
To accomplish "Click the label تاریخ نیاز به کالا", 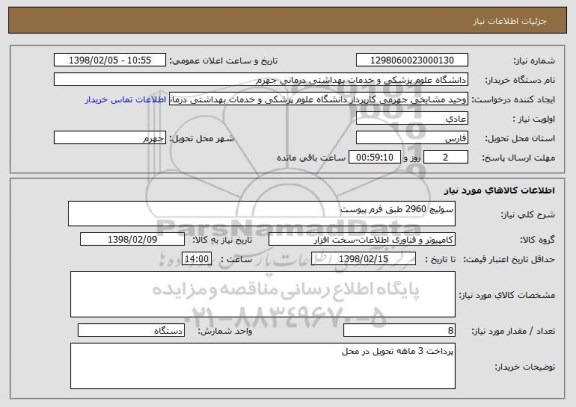I will pyautogui.click(x=222, y=240).
